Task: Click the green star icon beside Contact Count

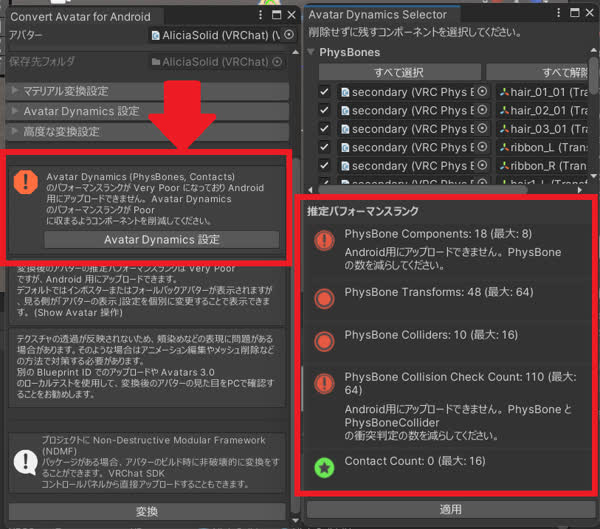Action: pyautogui.click(x=324, y=466)
